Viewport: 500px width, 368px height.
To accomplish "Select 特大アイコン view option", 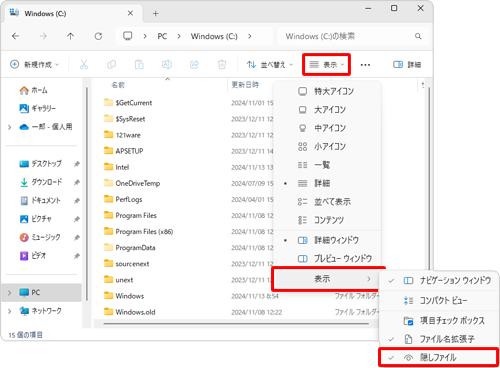I will 327,91.
